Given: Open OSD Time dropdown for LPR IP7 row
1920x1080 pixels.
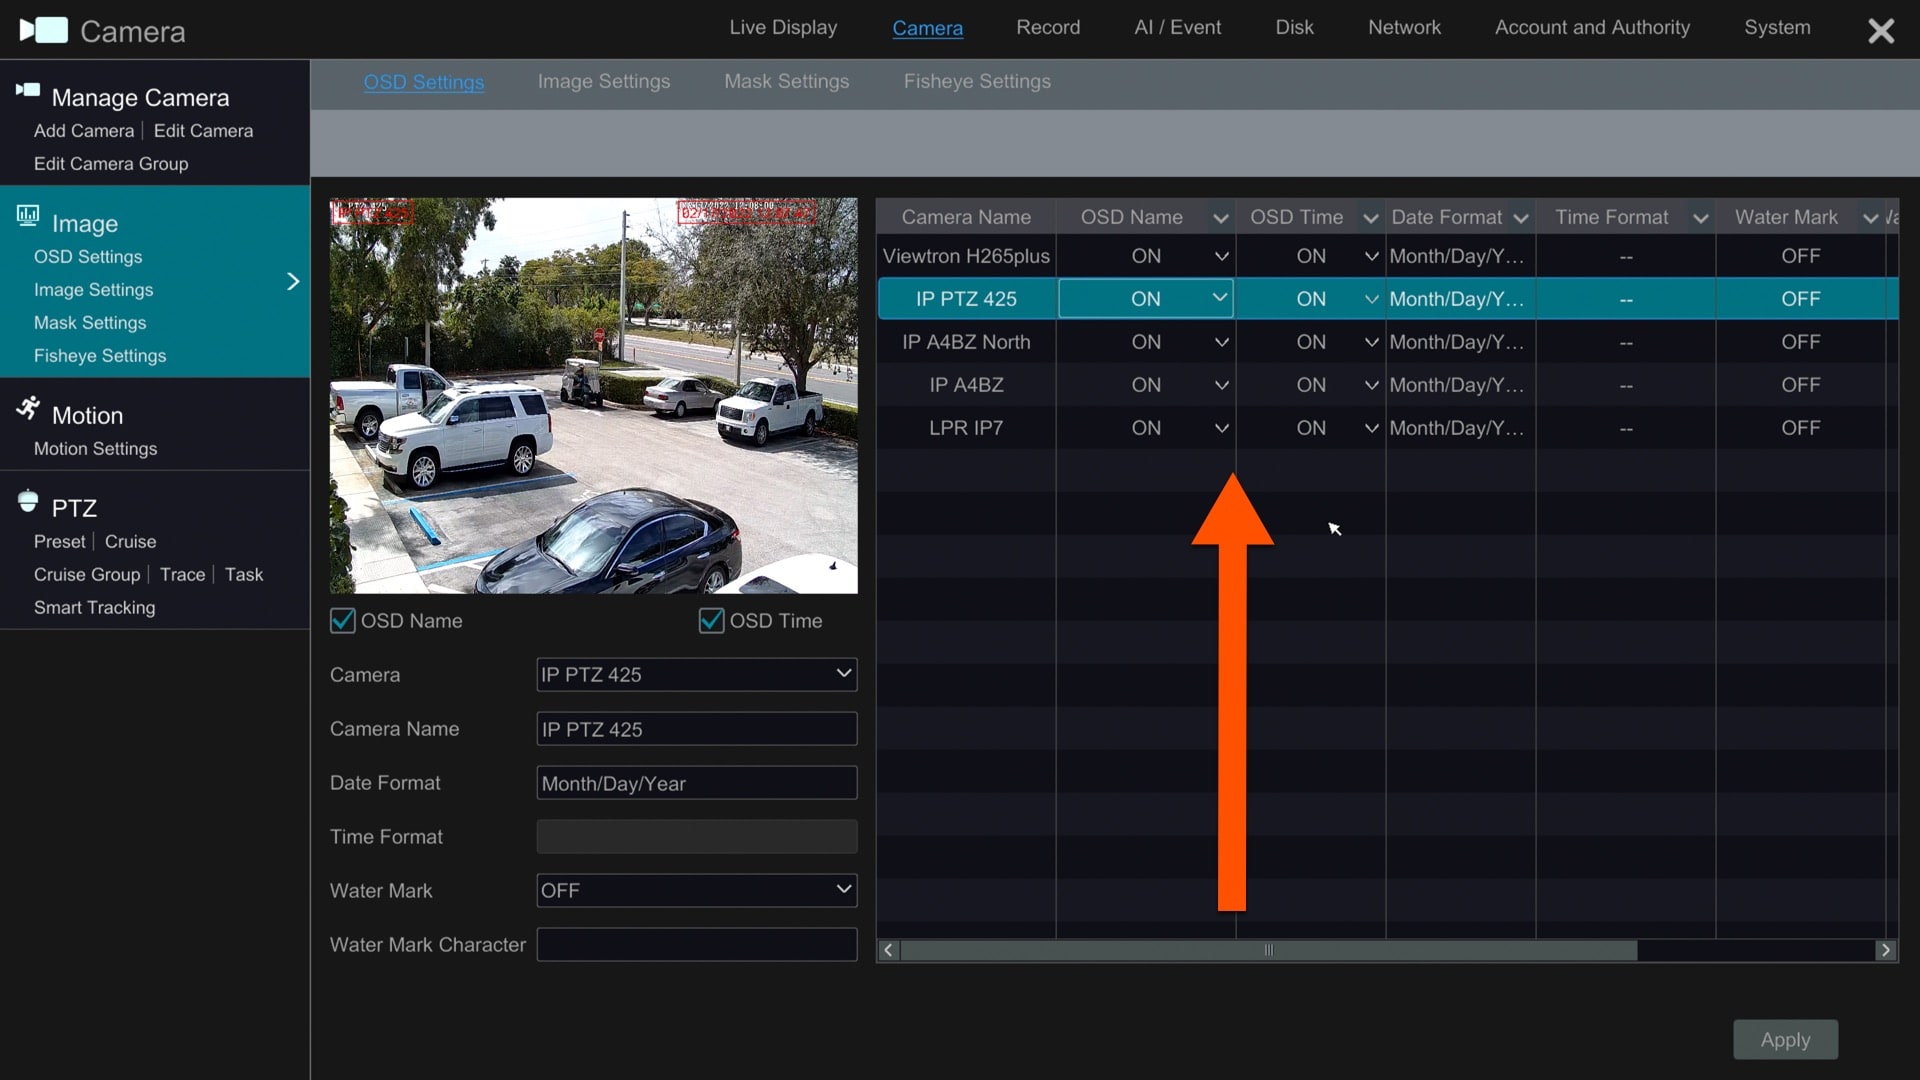Looking at the screenshot, I should click(x=1371, y=428).
